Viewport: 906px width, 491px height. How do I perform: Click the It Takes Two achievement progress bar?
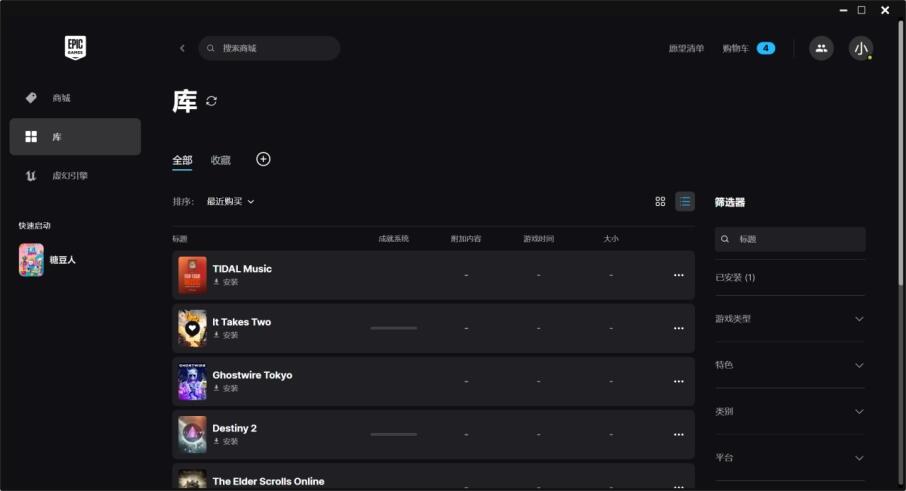(393, 328)
